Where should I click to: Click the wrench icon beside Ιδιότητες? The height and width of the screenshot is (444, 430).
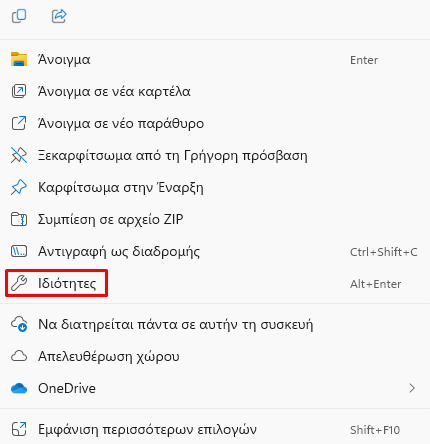[19, 283]
